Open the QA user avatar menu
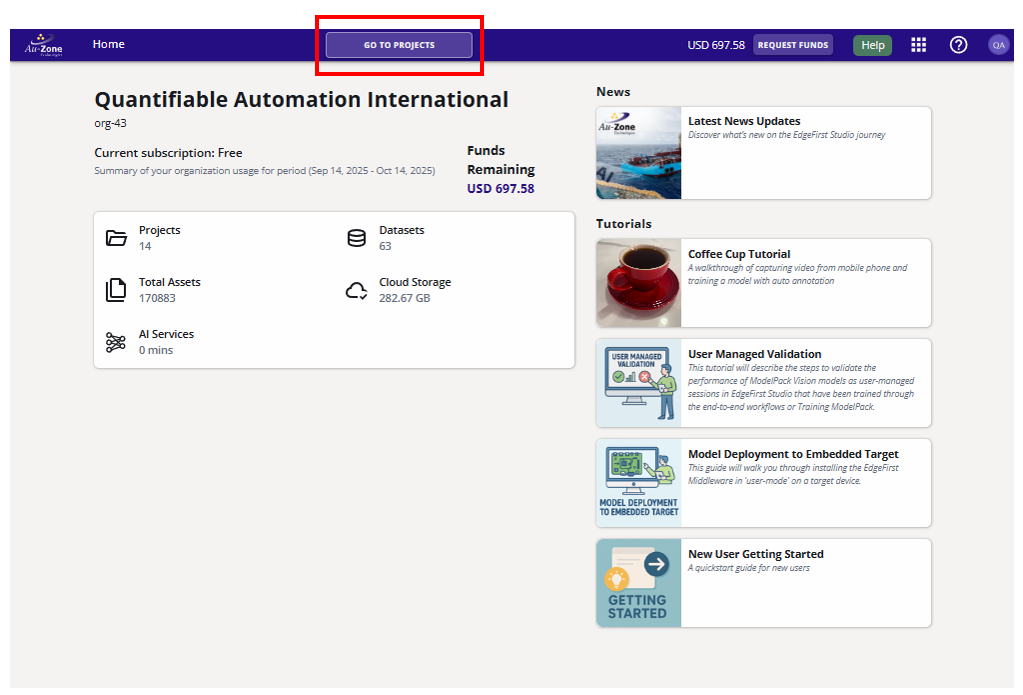Screen dimensions: 1023x695 pyautogui.click(x=998, y=45)
